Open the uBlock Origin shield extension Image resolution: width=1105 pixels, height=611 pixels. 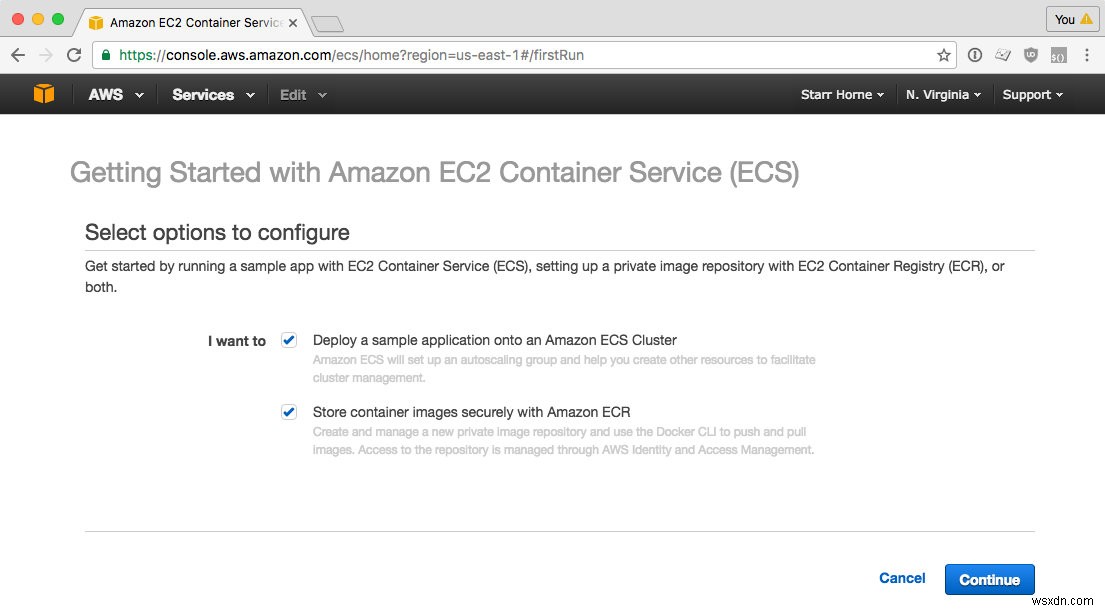click(1030, 55)
